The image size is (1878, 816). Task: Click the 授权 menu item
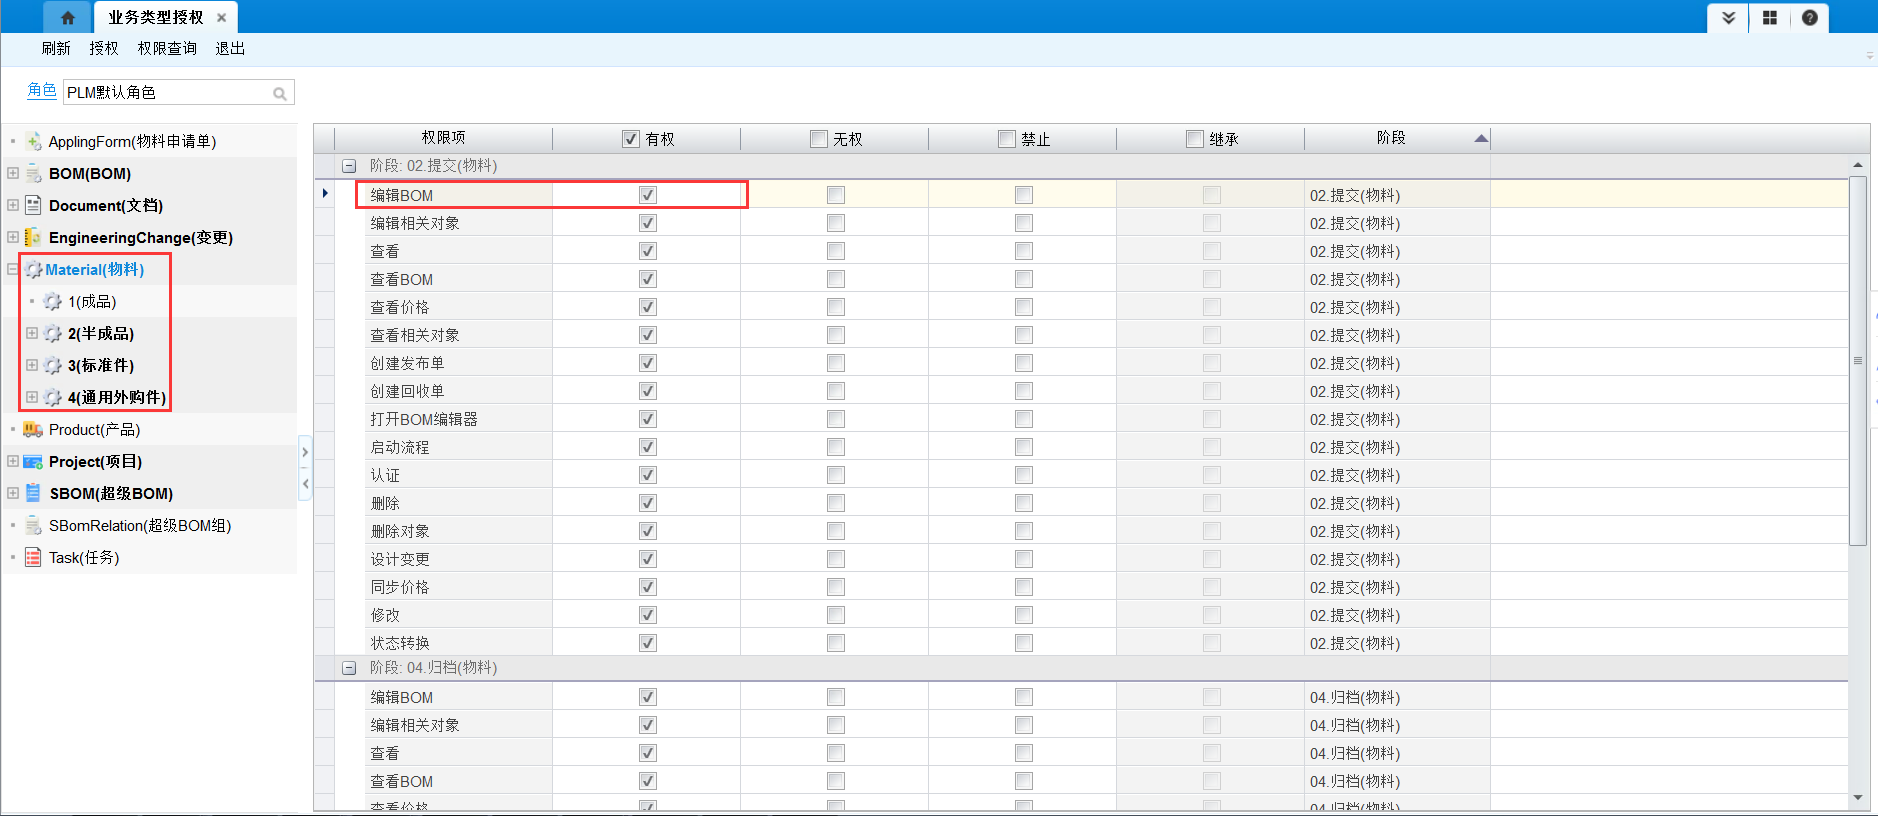[x=104, y=48]
